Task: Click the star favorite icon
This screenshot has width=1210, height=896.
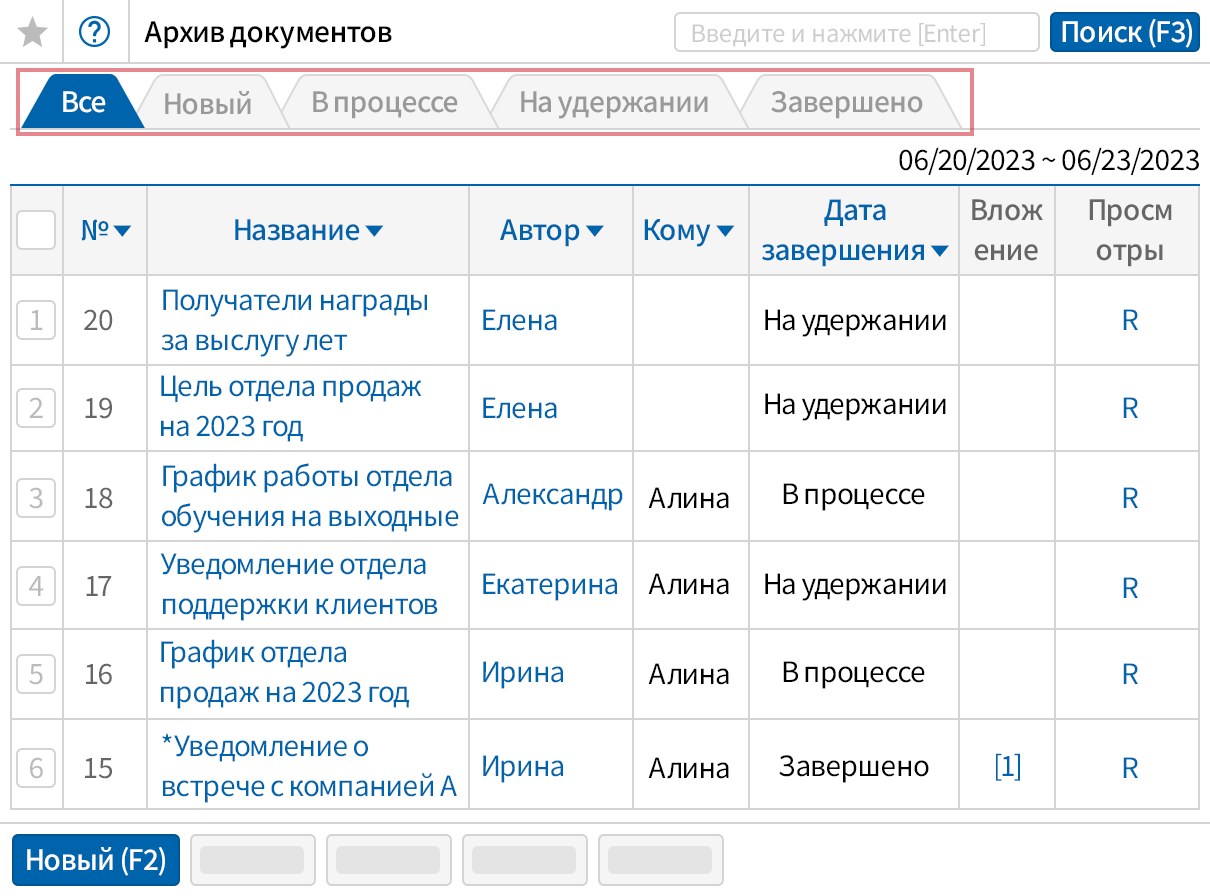Action: click(x=31, y=31)
